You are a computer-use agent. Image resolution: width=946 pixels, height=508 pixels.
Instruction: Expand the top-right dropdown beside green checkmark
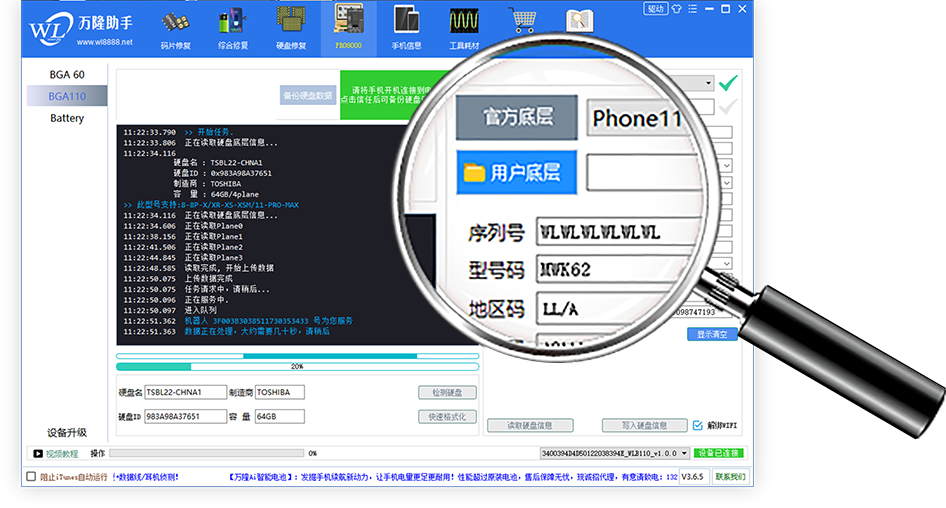708,83
